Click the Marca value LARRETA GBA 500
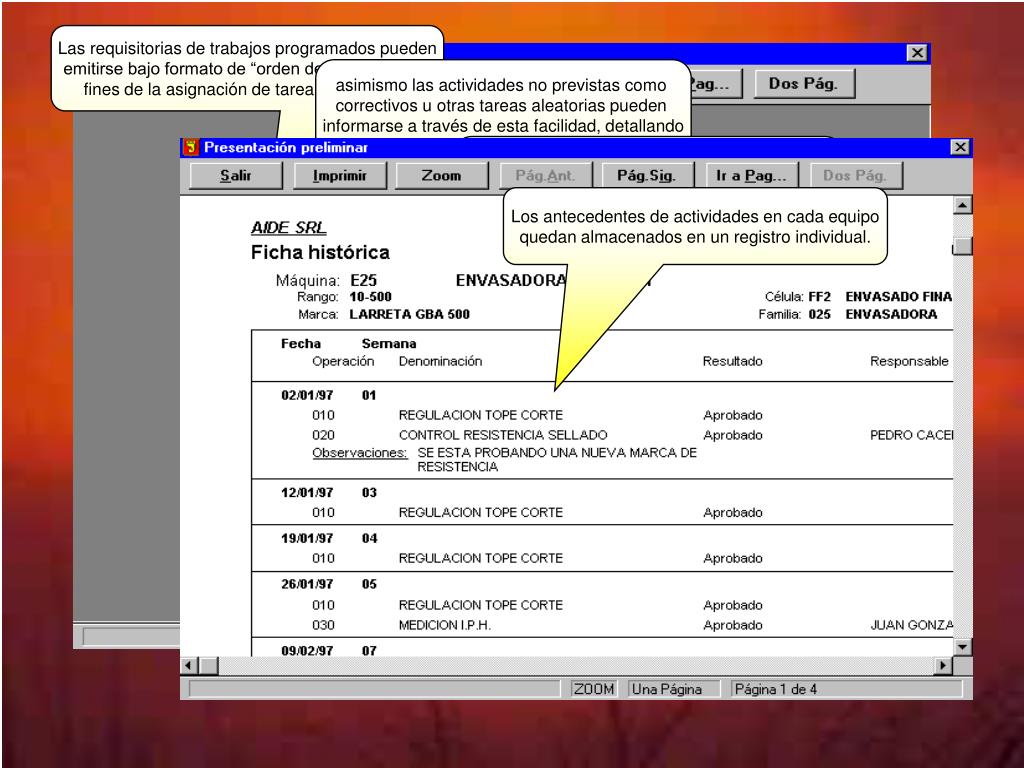Image resolution: width=1024 pixels, height=768 pixels. click(x=409, y=314)
